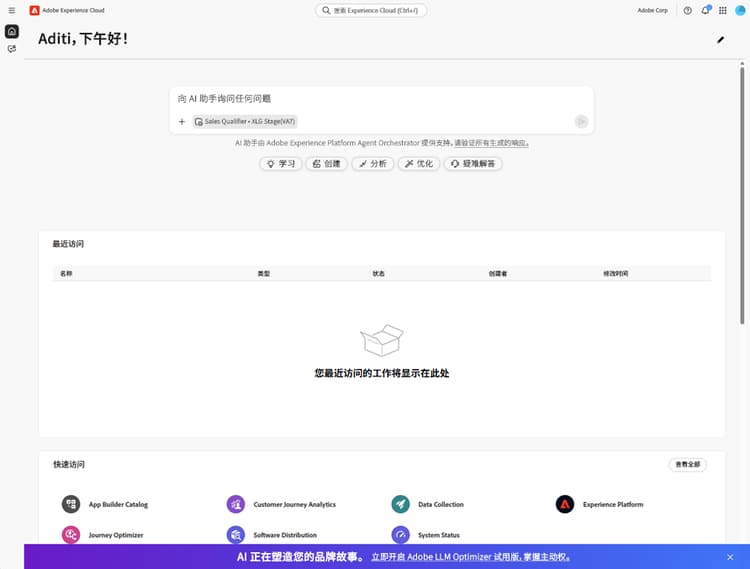The image size is (750, 569).
Task: Click the Journey Optimizer label
Action: [x=116, y=535]
